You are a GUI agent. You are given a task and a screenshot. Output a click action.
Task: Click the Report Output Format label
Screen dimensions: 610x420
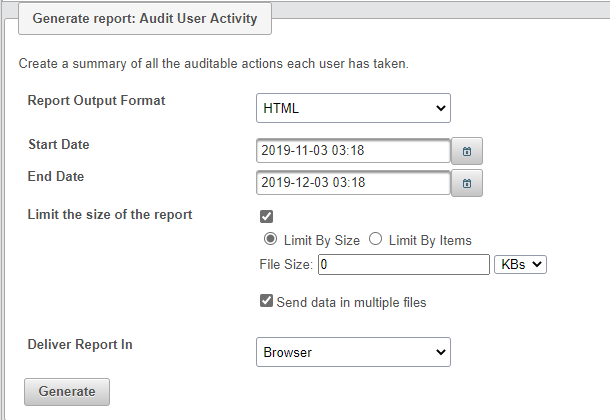96,101
